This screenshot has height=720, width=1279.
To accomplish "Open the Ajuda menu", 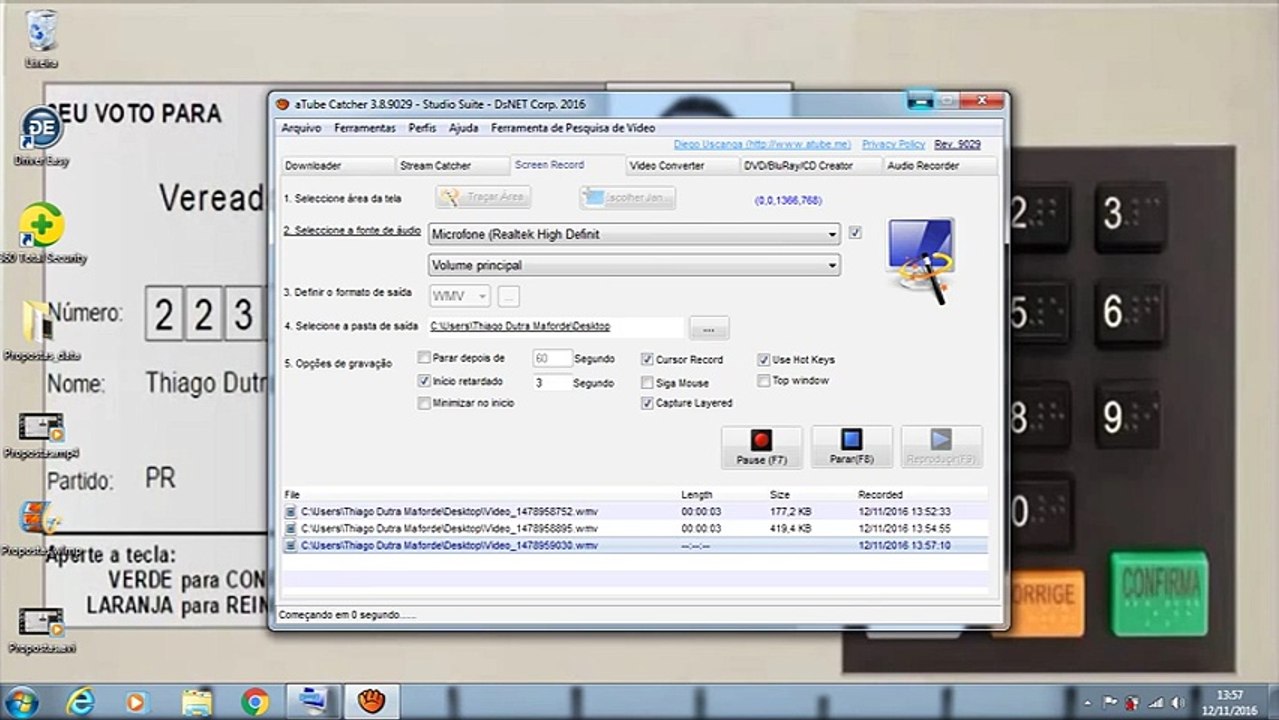I will tap(463, 128).
